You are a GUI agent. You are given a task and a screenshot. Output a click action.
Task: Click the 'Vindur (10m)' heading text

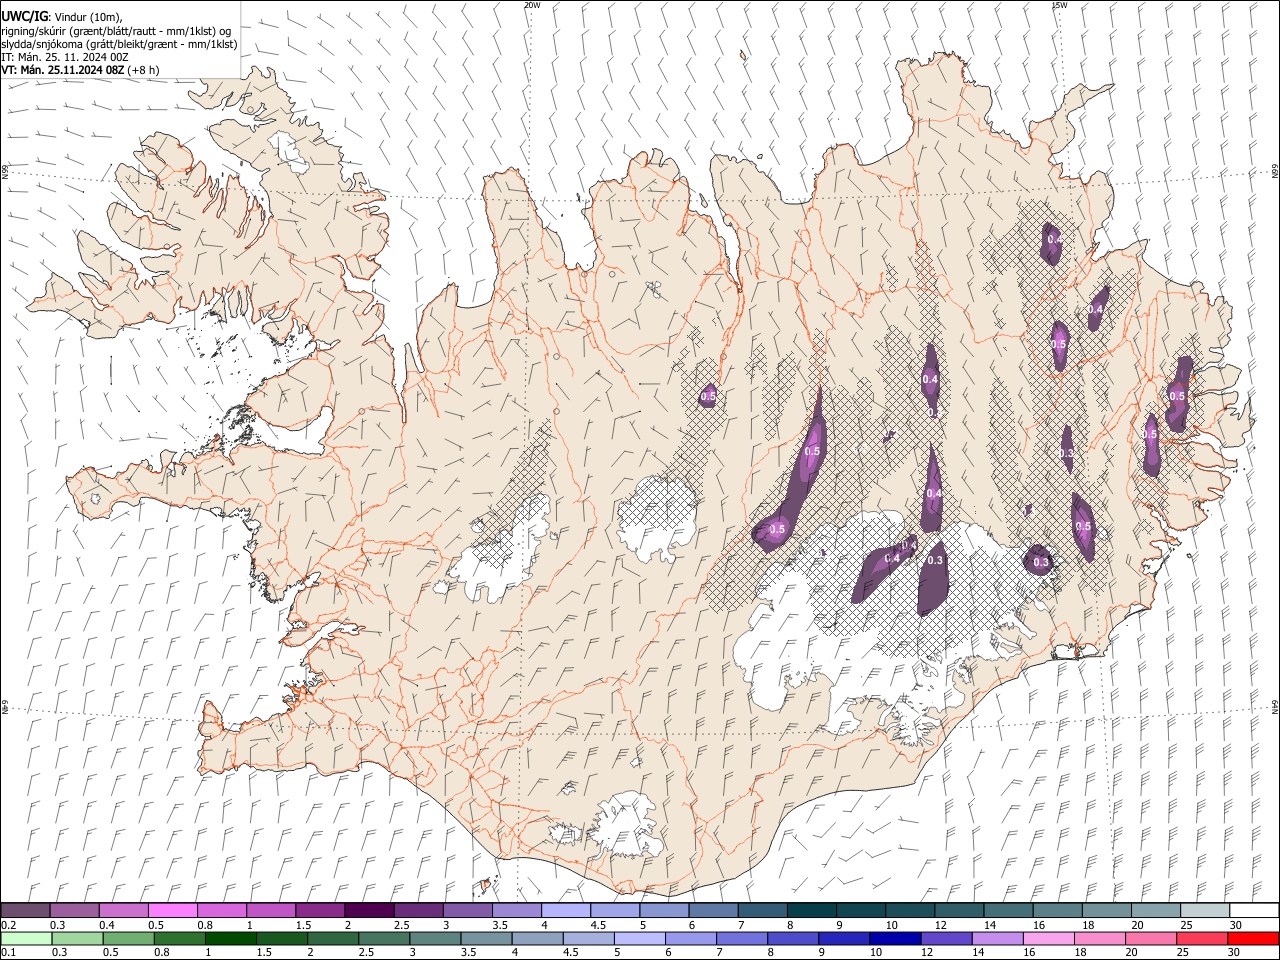pyautogui.click(x=88, y=17)
